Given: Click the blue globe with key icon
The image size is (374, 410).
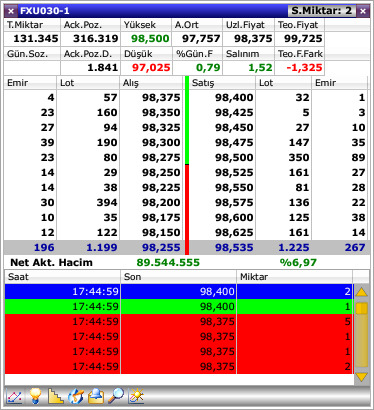Looking at the screenshot, I should coord(76,396).
